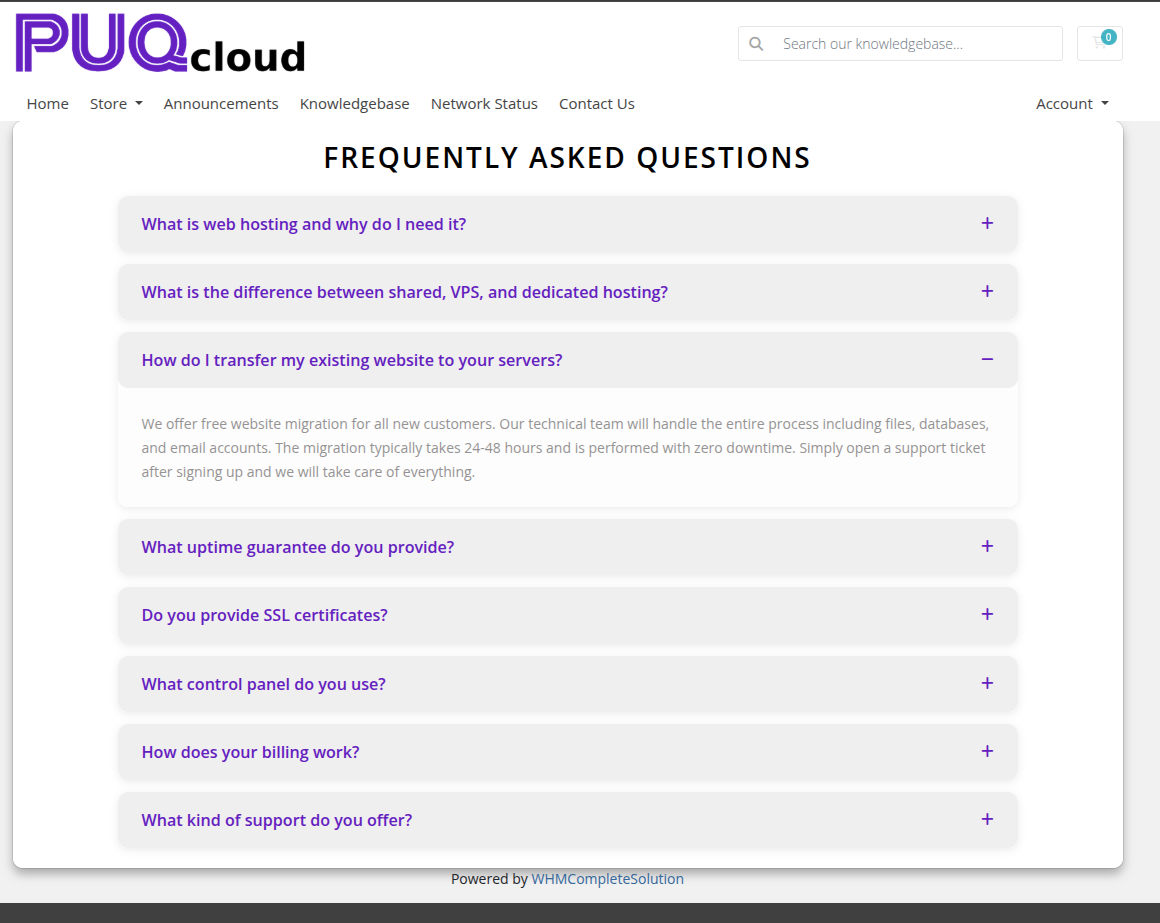Navigate to Knowledgebase
The image size is (1160, 923).
click(x=355, y=104)
